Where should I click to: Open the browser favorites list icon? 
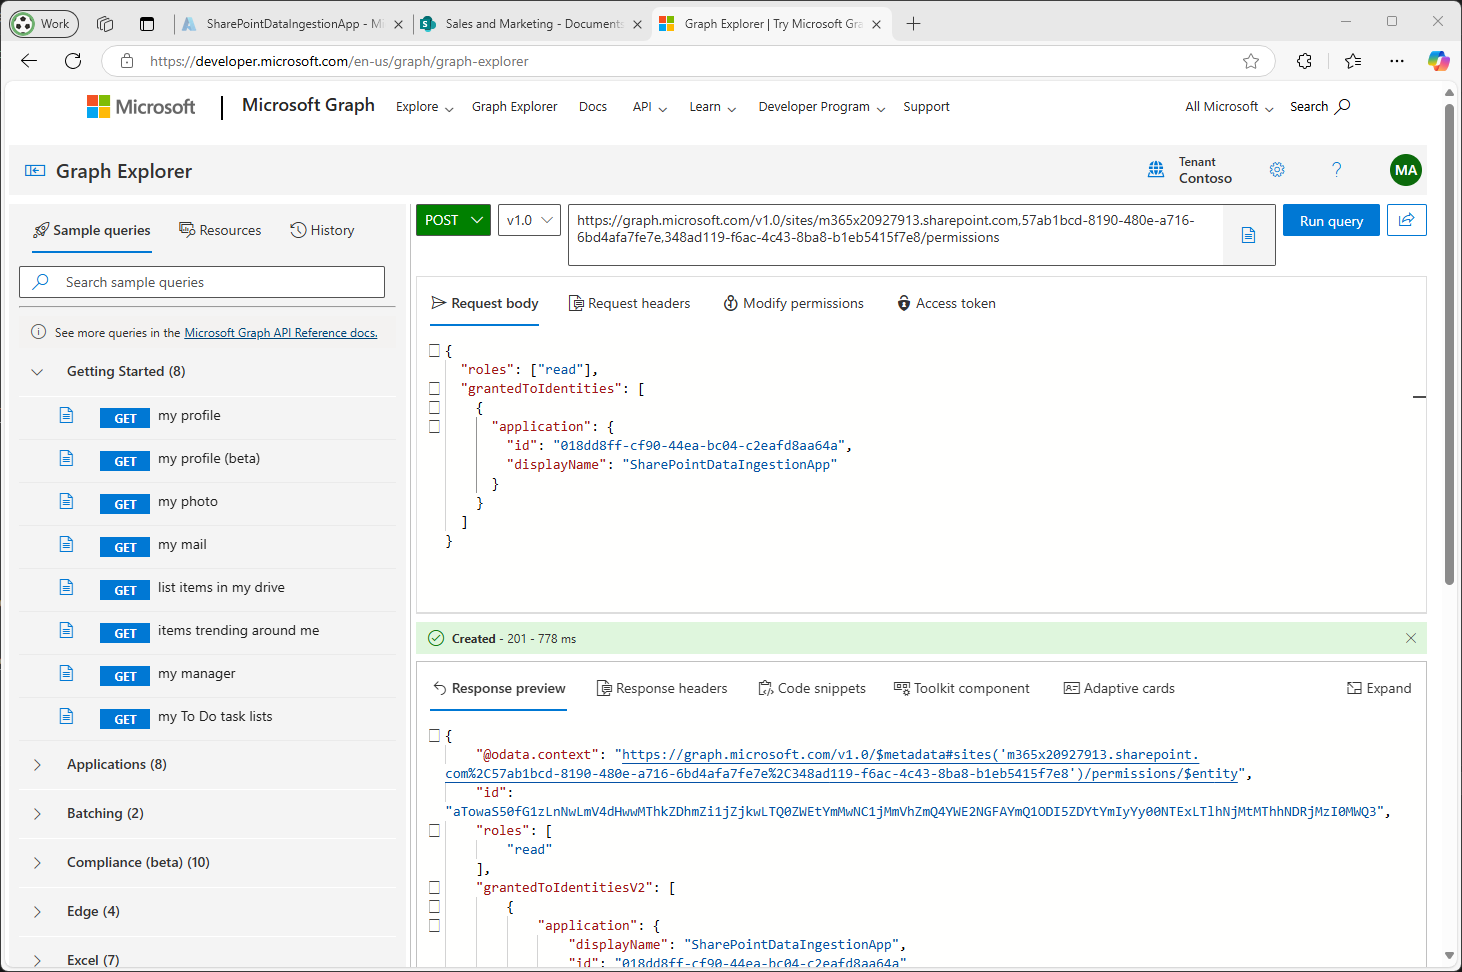coord(1353,61)
